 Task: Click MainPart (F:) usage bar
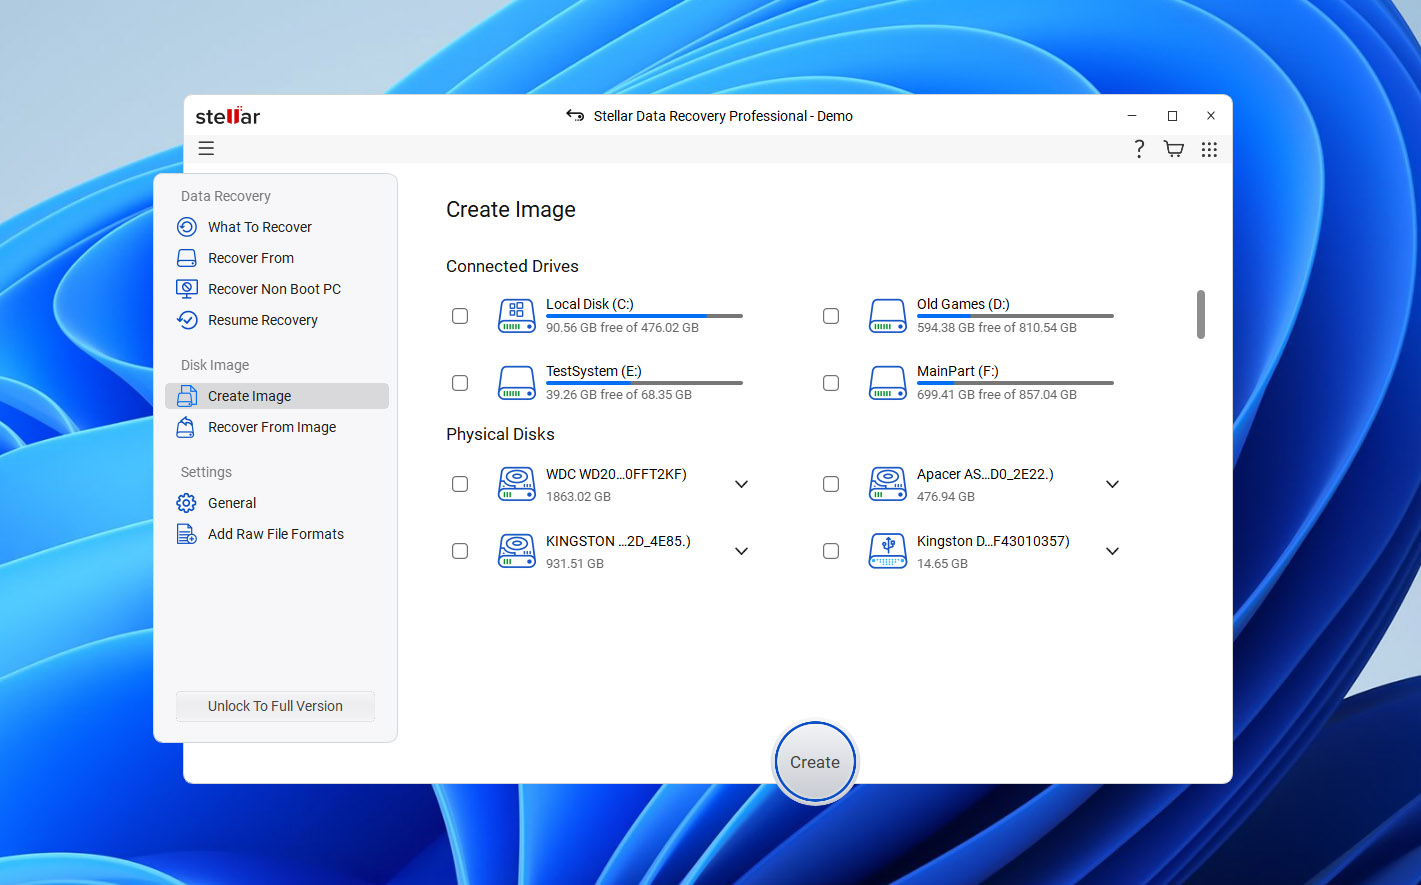pyautogui.click(x=1015, y=383)
